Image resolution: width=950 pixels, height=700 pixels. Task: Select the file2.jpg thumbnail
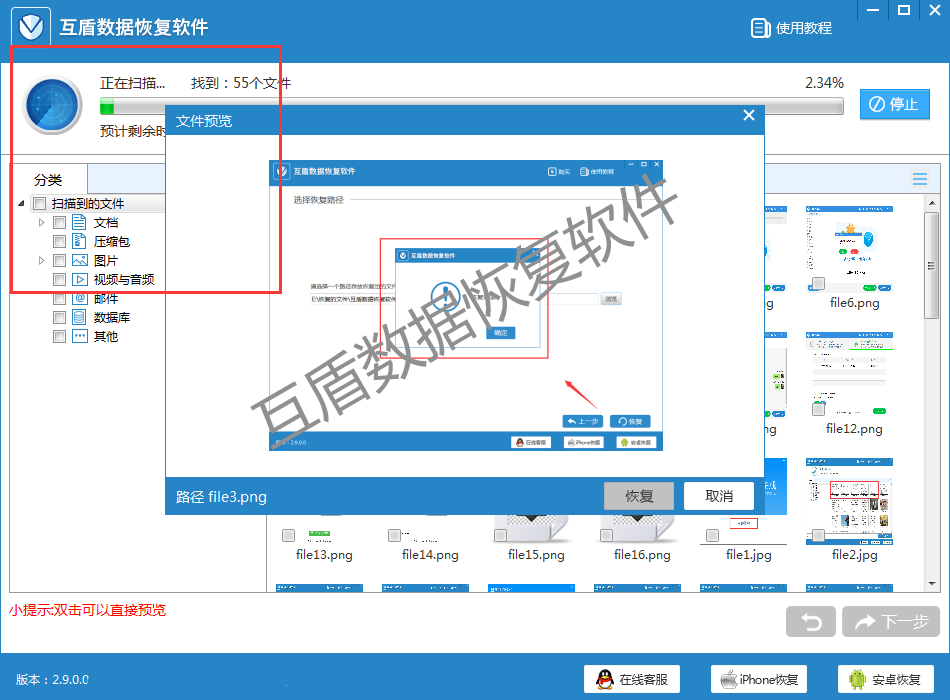click(849, 501)
